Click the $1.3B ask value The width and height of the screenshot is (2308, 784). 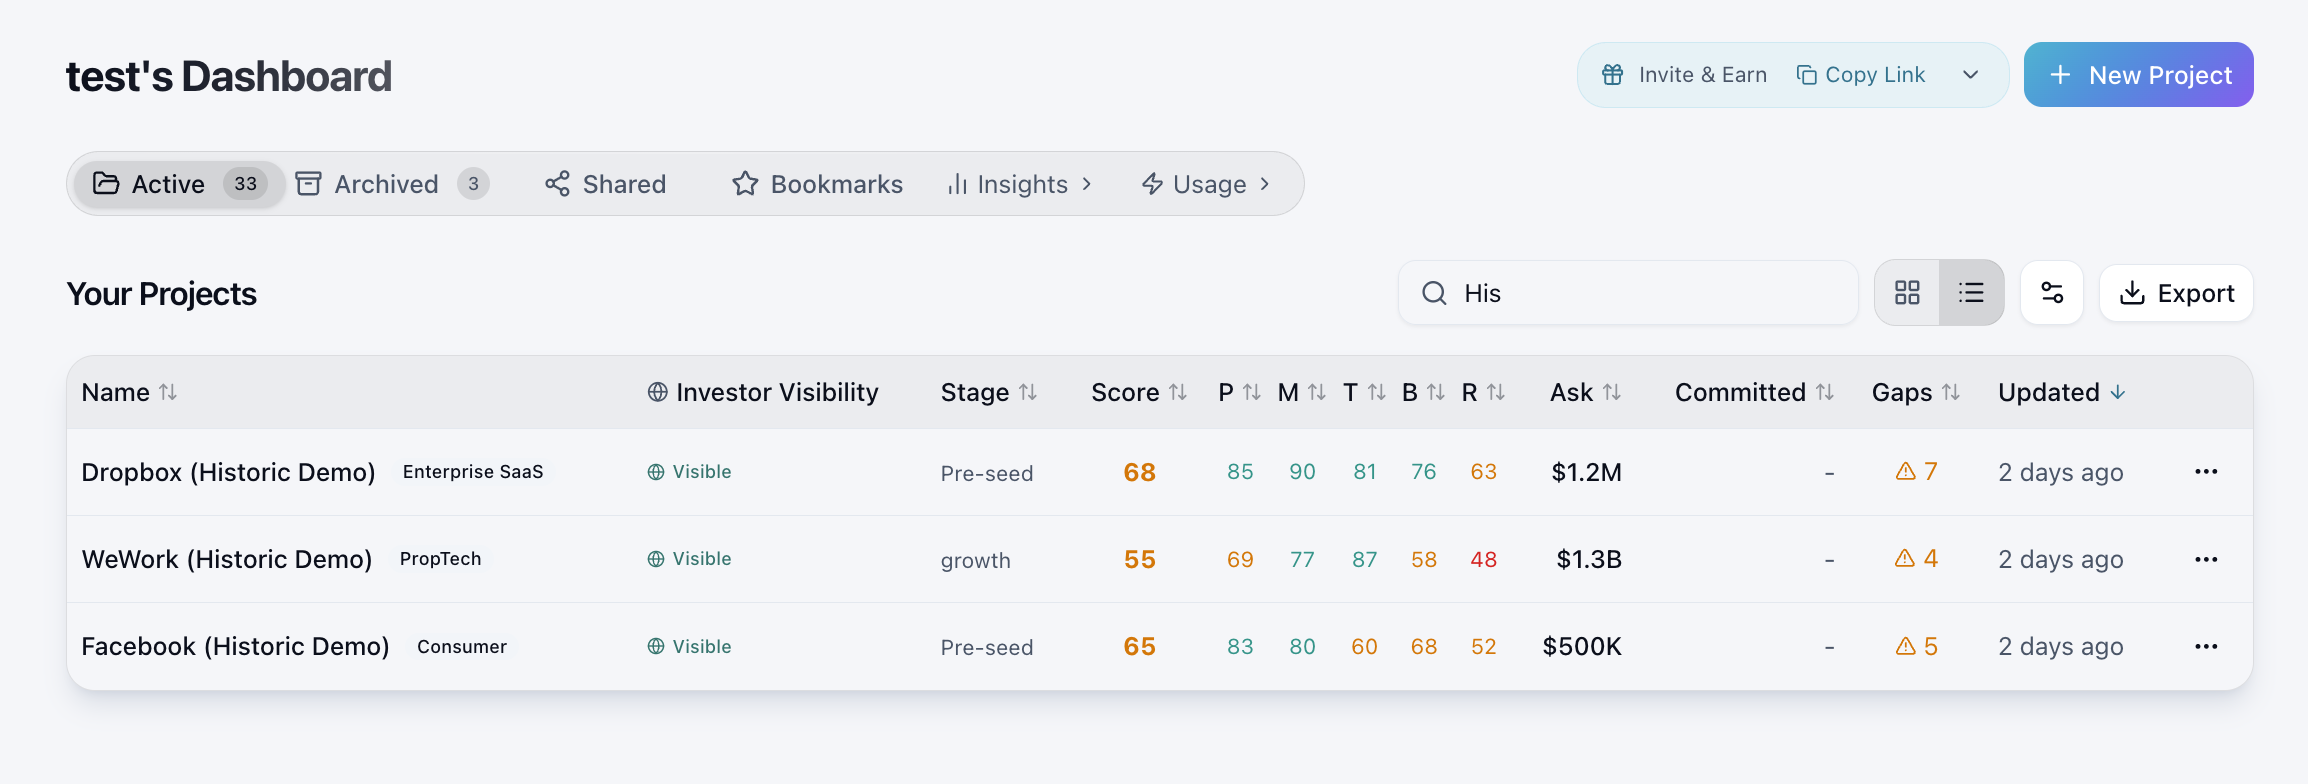[1589, 559]
